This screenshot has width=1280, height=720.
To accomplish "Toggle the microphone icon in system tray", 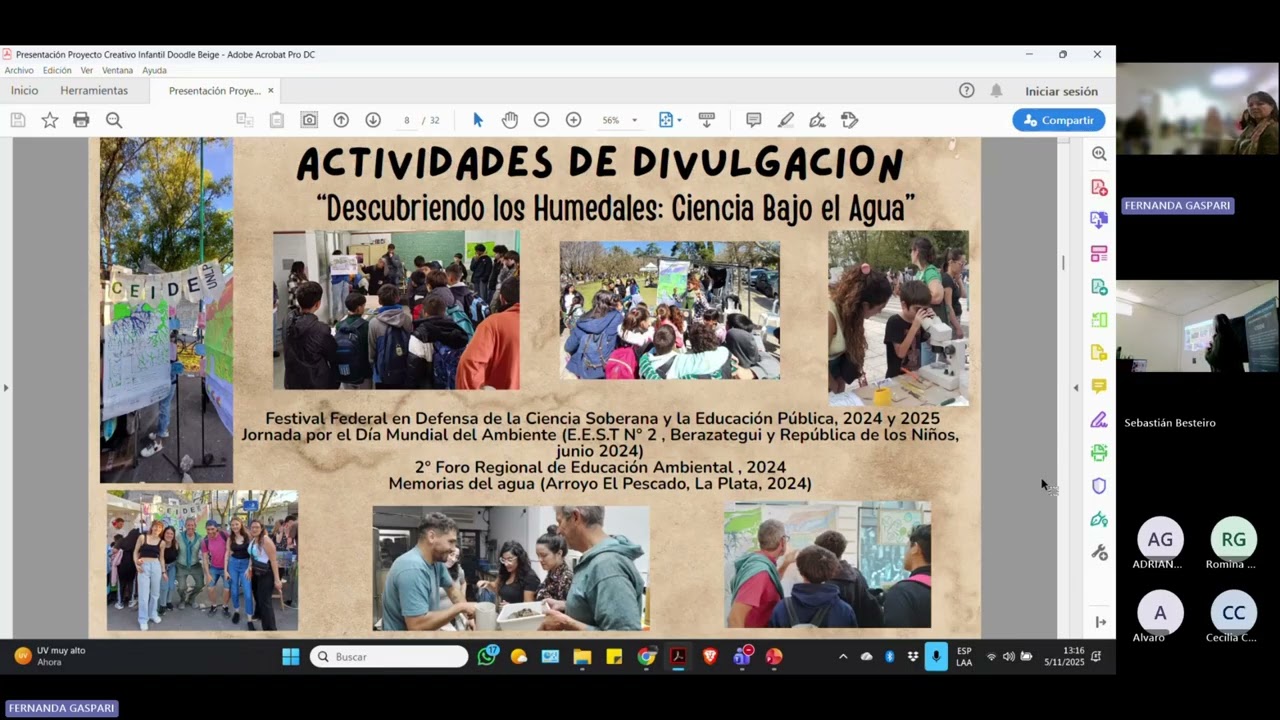I will point(936,657).
